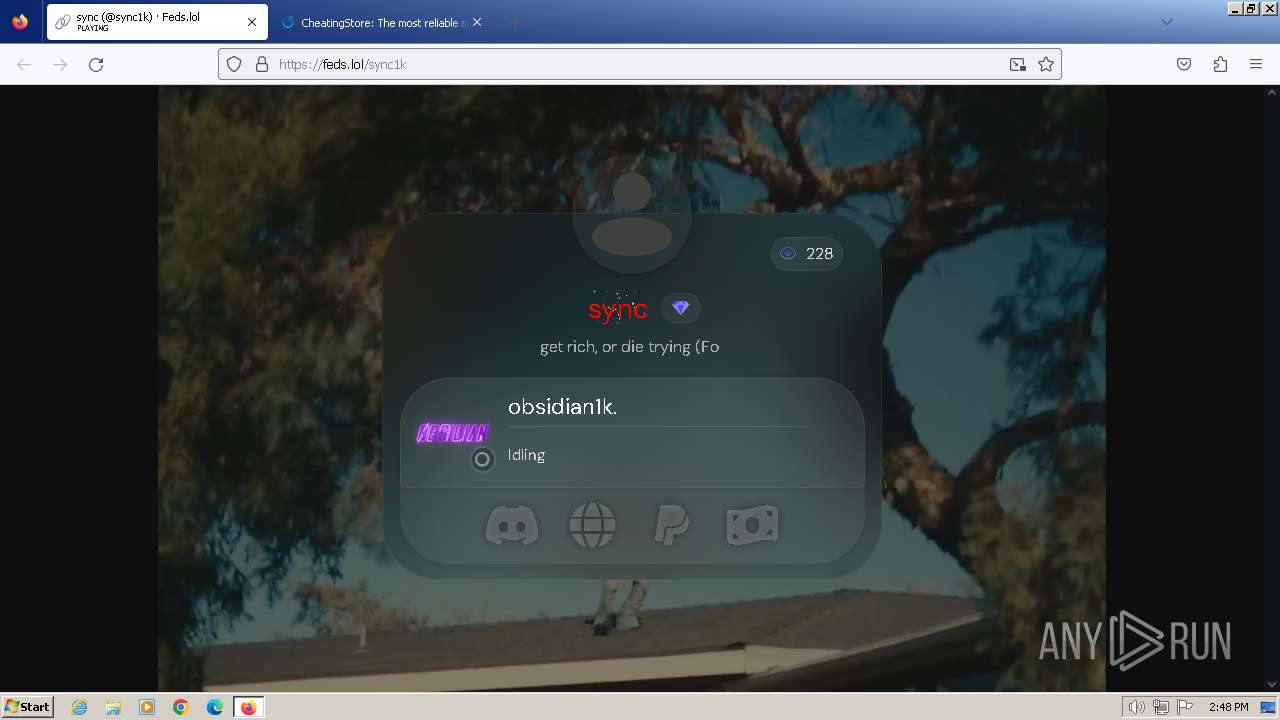This screenshot has height=720, width=1280.
Task: Click the Firefox logo icon in tab bar
Action: point(20,22)
